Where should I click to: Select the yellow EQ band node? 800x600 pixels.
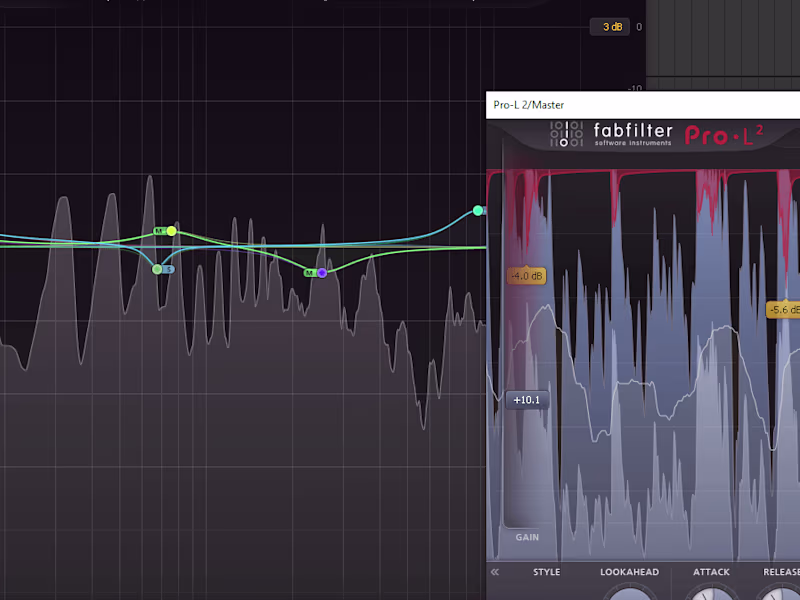(172, 231)
